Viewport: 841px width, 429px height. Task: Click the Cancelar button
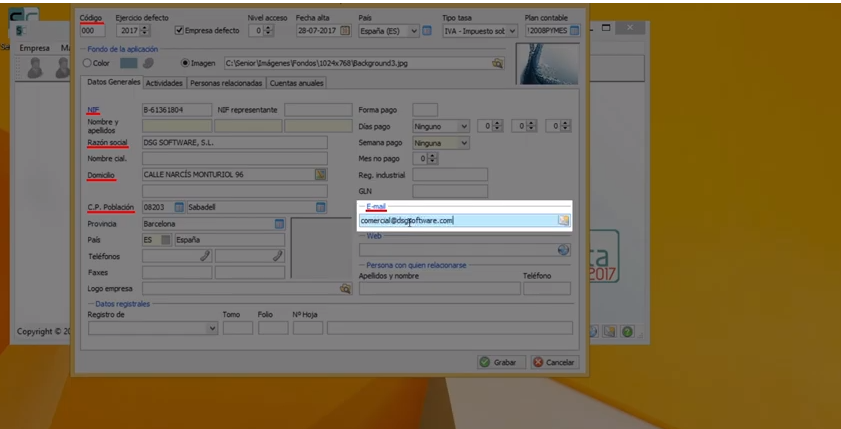553,362
